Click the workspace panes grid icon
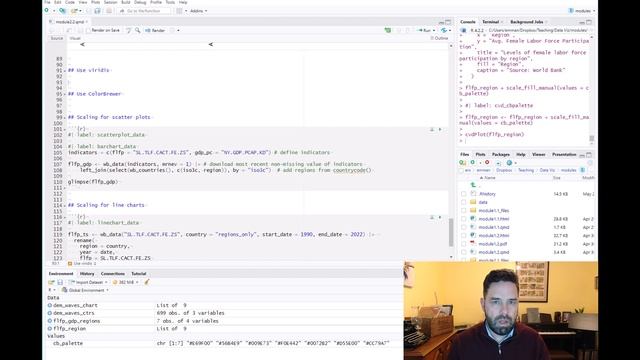 pos(179,11)
